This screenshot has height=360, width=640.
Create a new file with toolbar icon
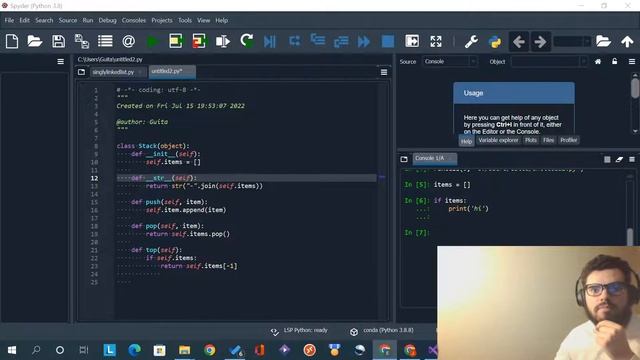[12, 41]
